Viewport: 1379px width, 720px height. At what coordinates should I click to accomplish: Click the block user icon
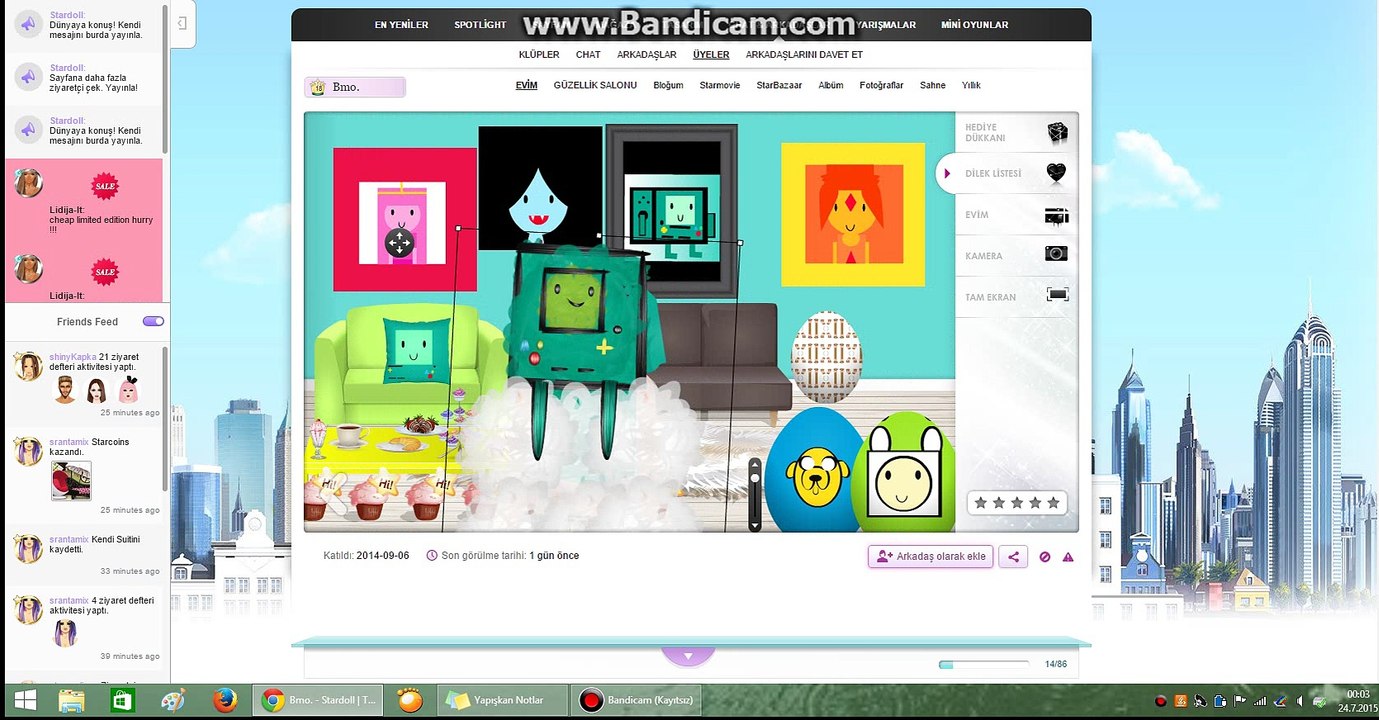1045,557
